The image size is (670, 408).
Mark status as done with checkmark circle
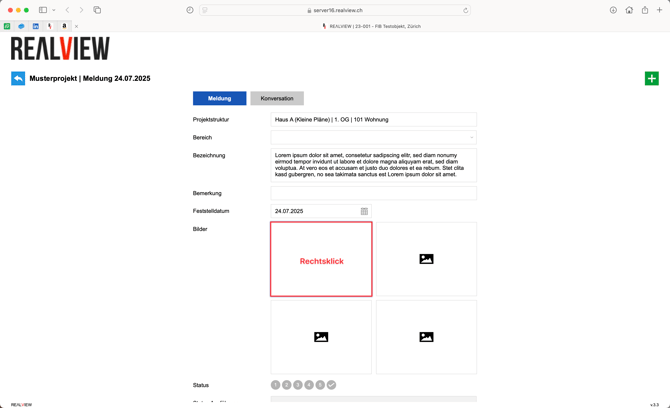click(x=332, y=385)
